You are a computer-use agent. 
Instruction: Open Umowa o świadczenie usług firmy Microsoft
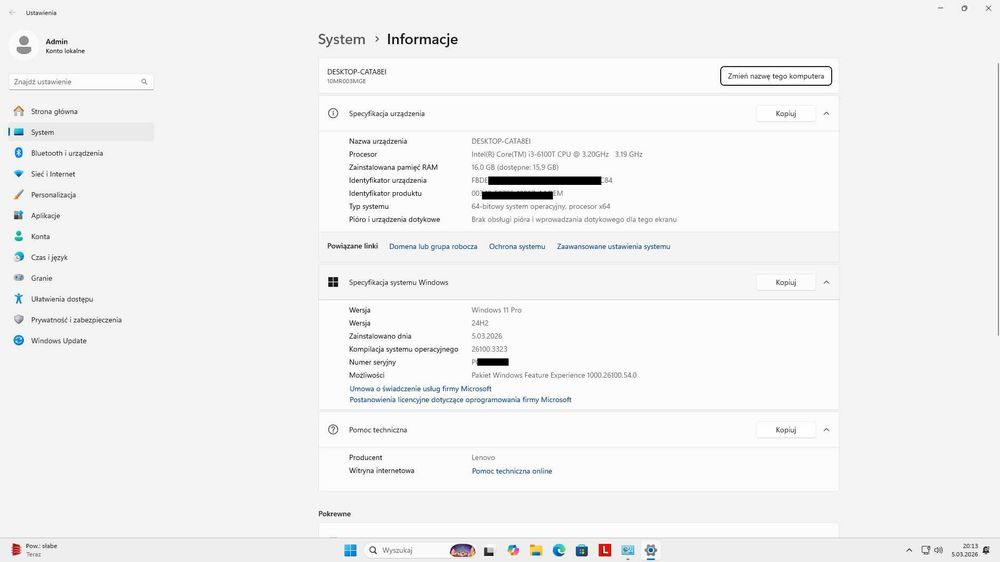420,388
